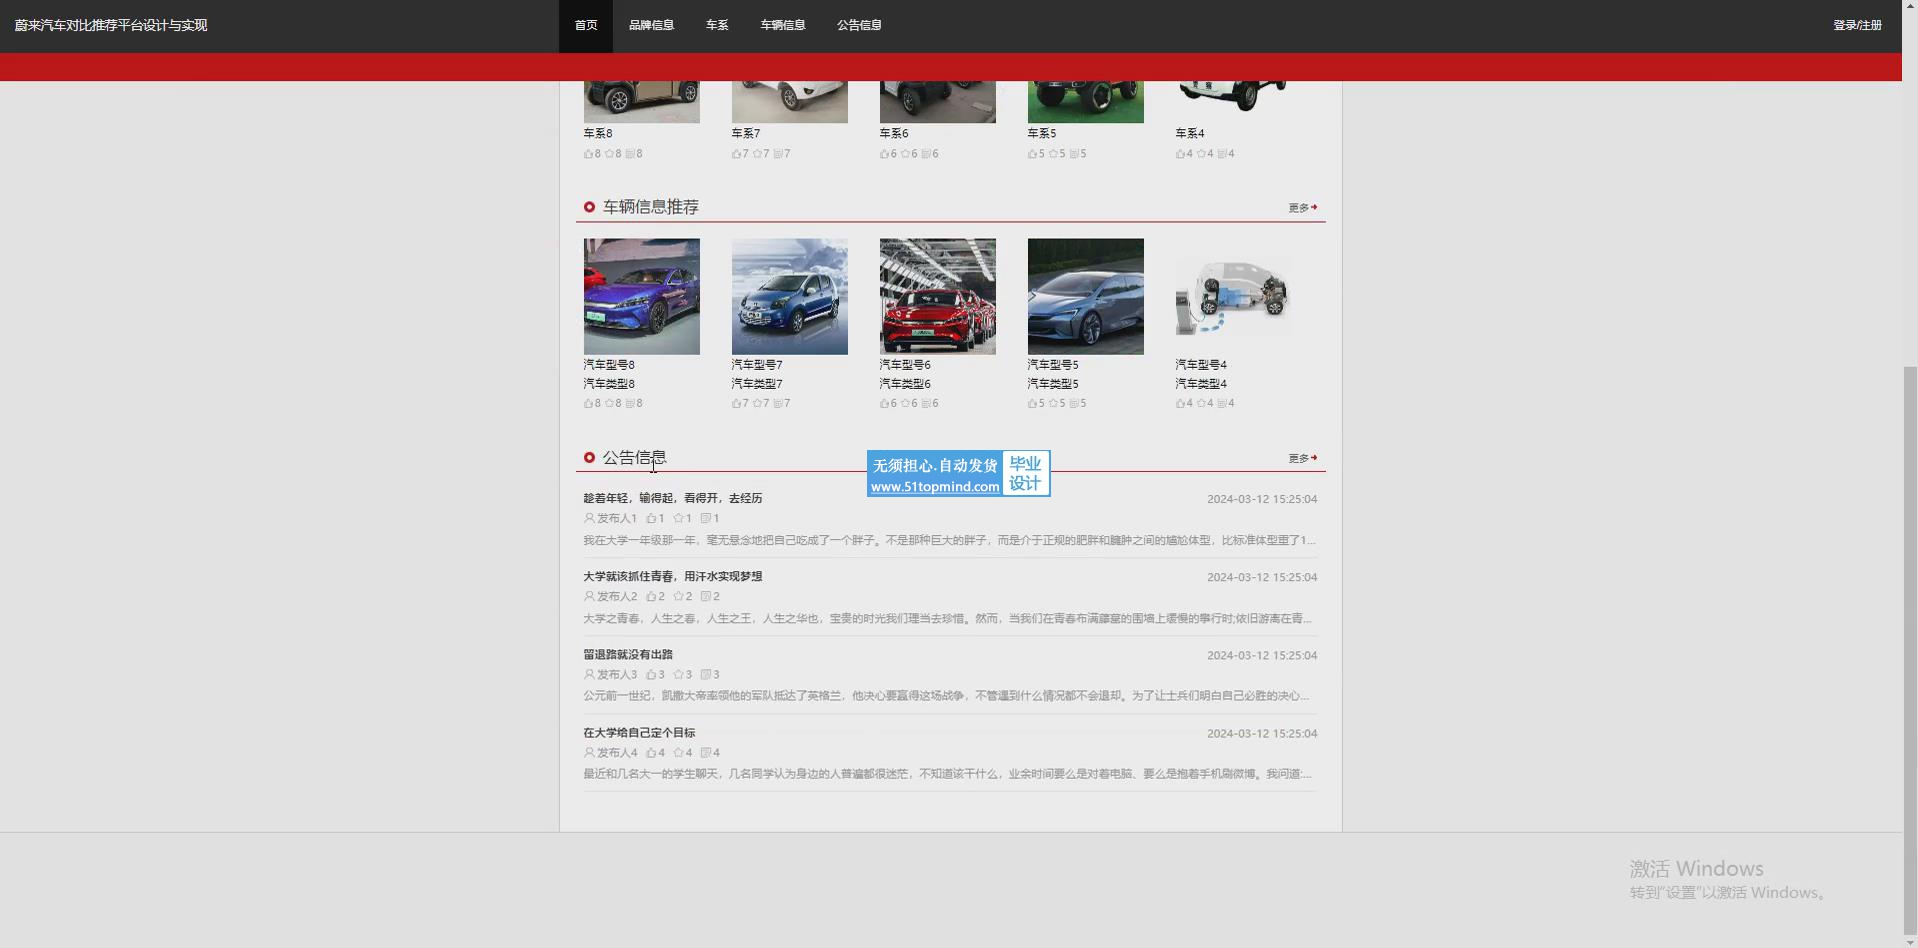Click the 汽车类型4 label
This screenshot has height=948, width=1918.
tap(1201, 384)
